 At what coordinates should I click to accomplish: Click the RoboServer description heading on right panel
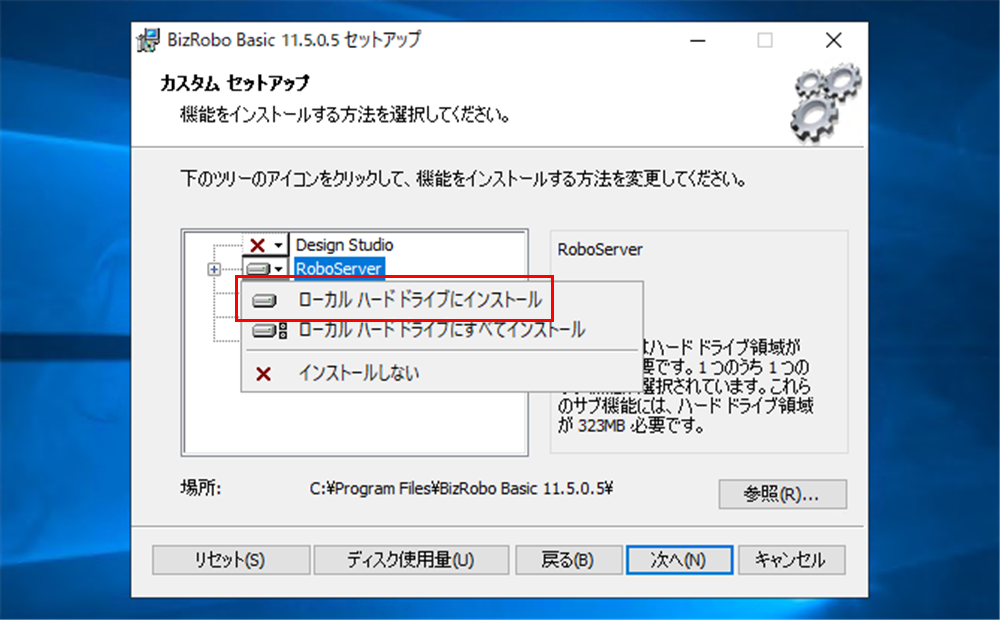600,249
